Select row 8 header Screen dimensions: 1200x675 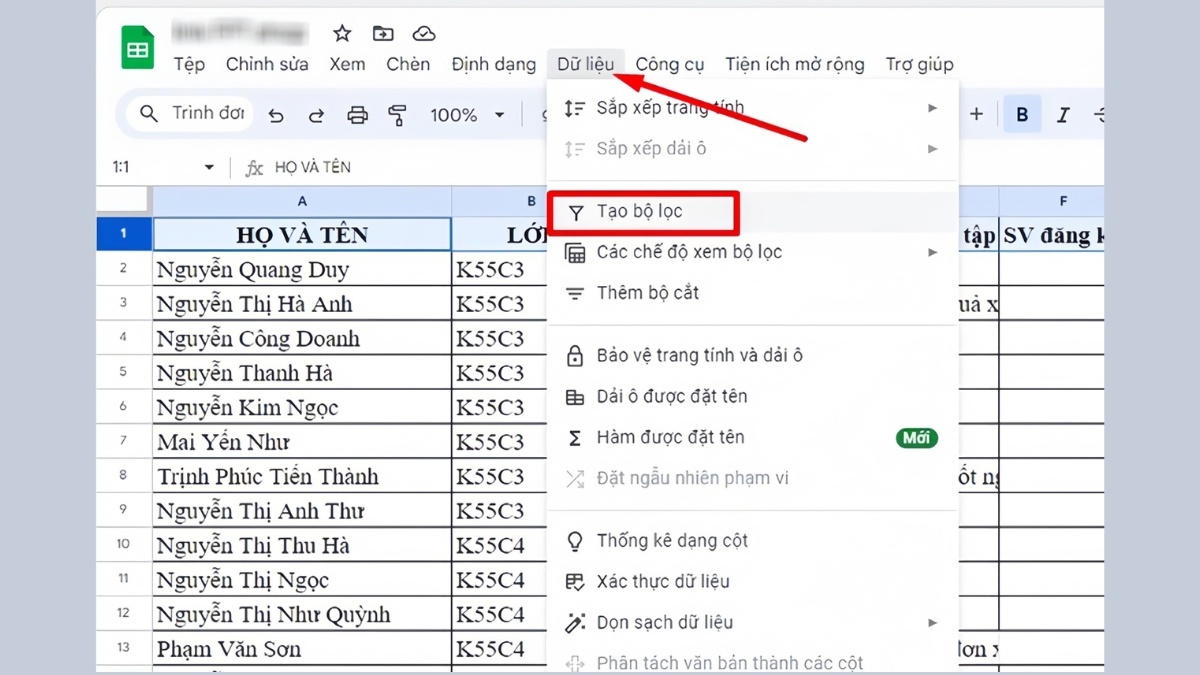tap(124, 476)
